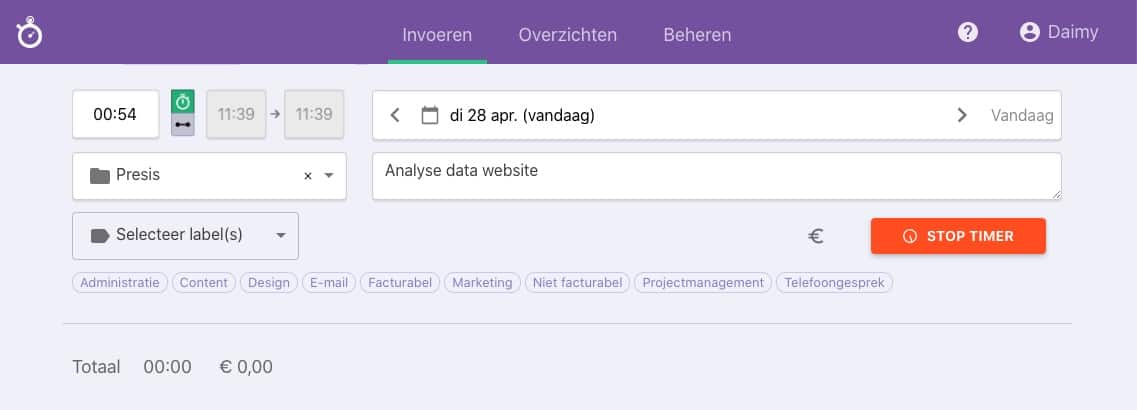Stop the running timer
The width and height of the screenshot is (1137, 410).
[958, 236]
